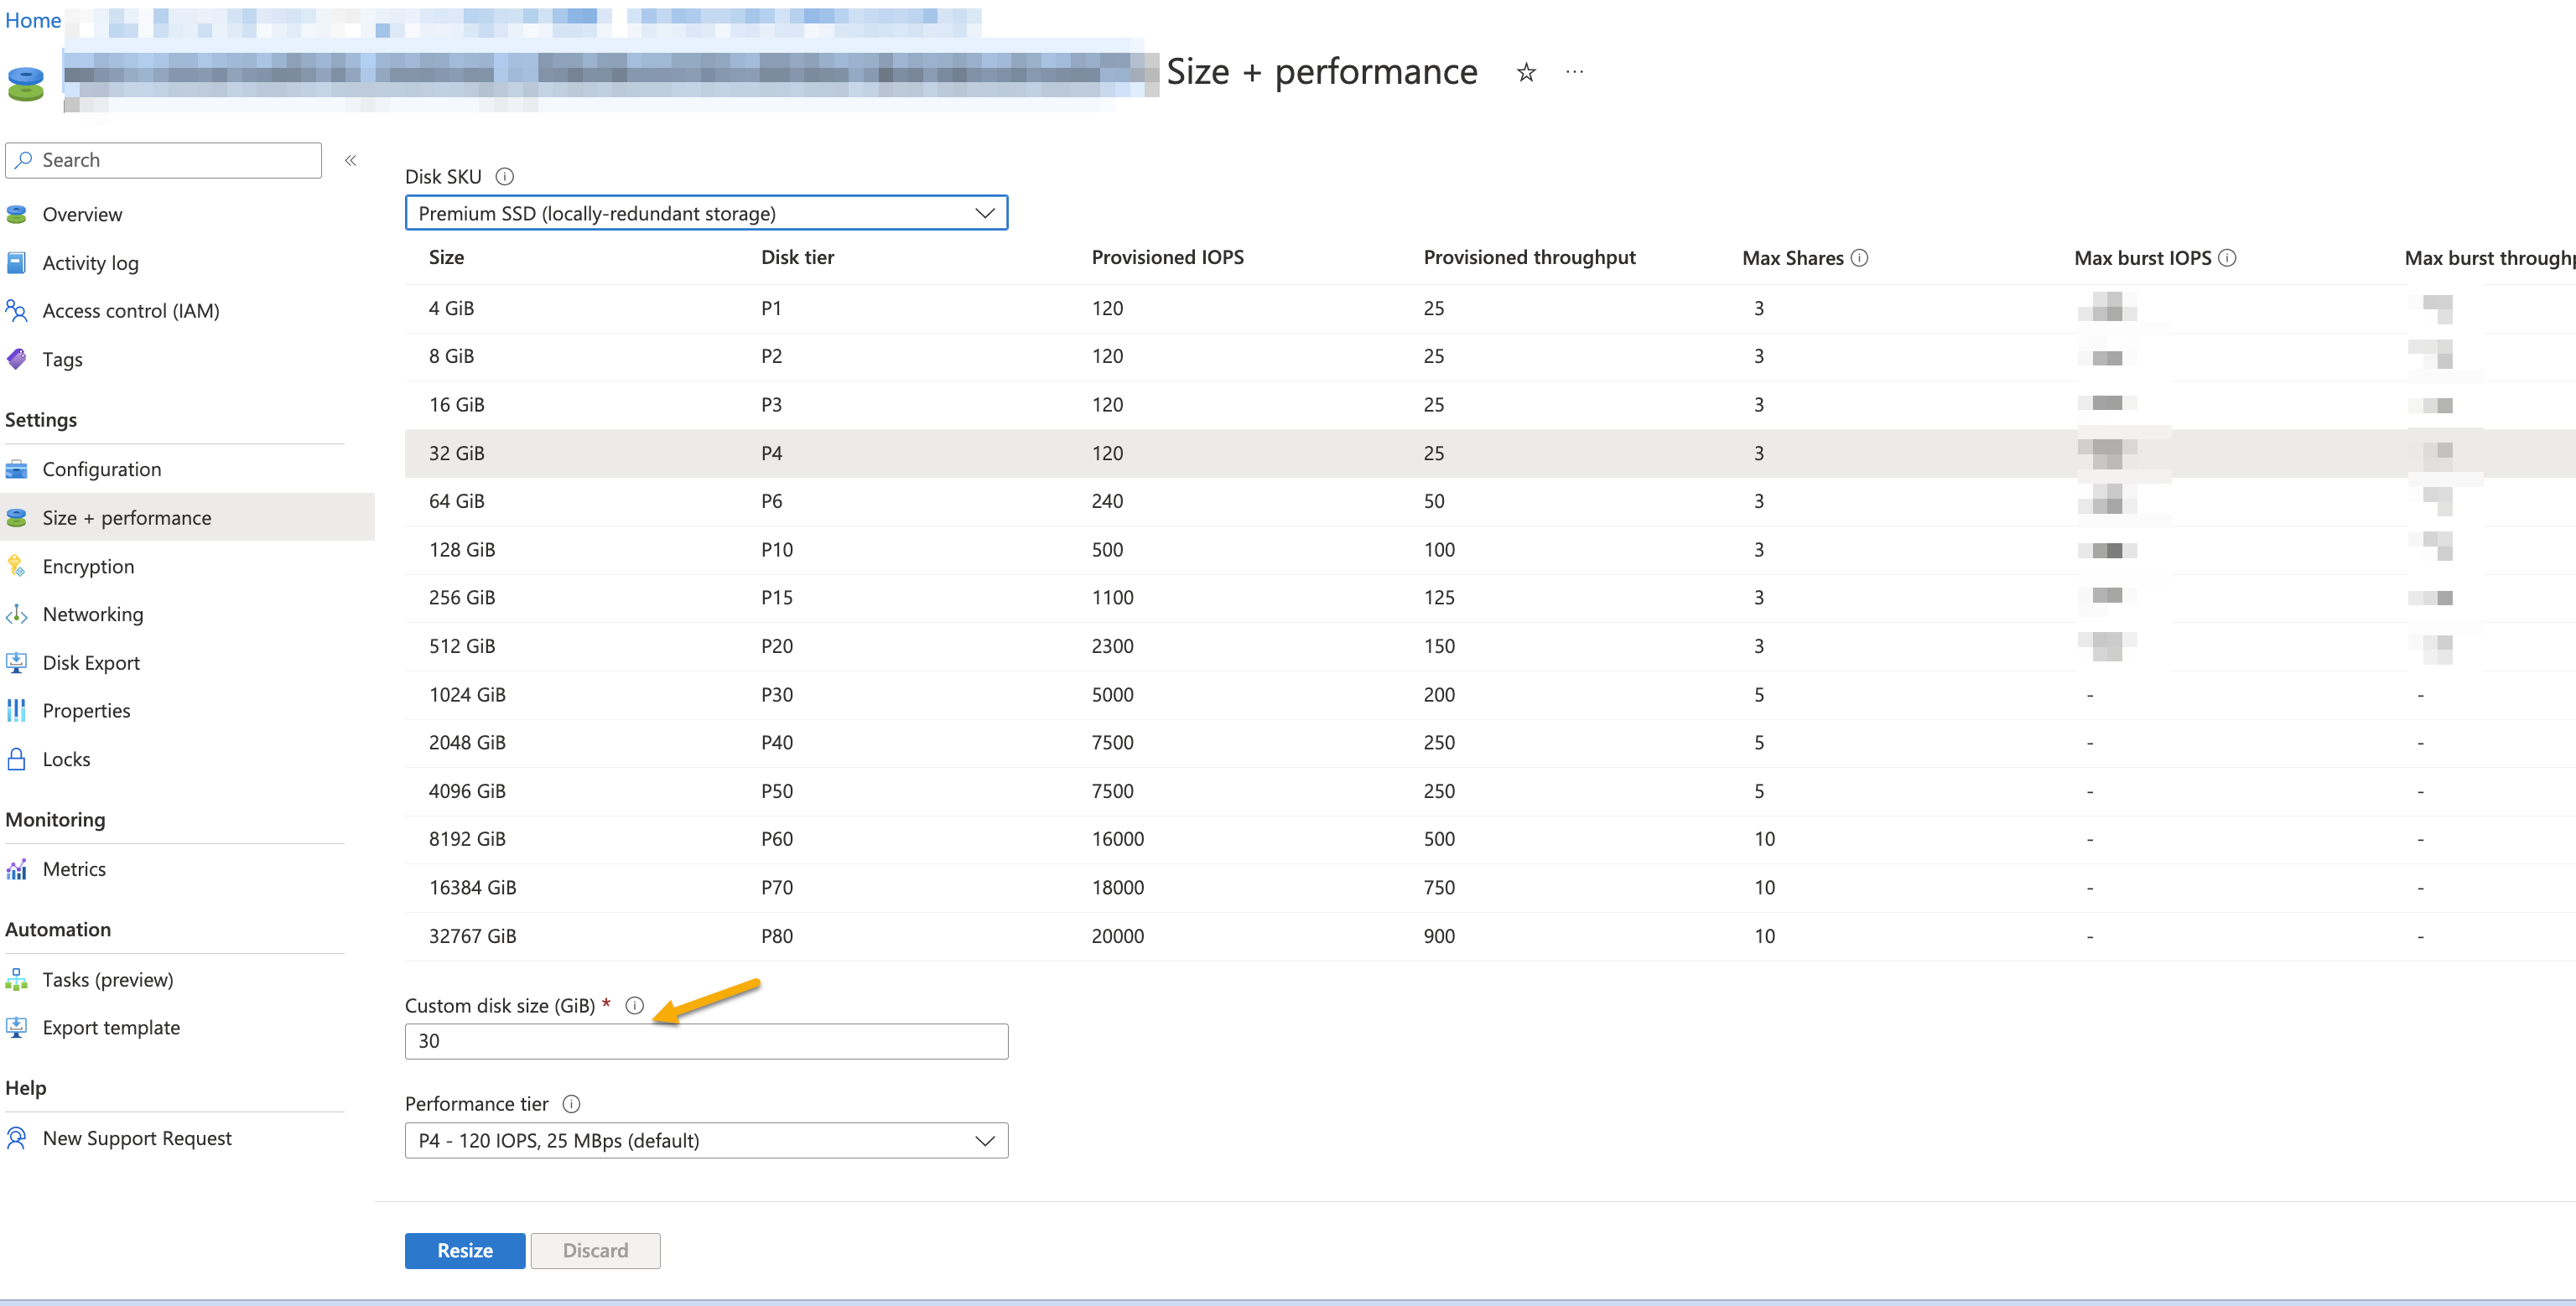Screen dimensions: 2576x1306
Task: Select the Size + performance menu item
Action: coord(125,516)
